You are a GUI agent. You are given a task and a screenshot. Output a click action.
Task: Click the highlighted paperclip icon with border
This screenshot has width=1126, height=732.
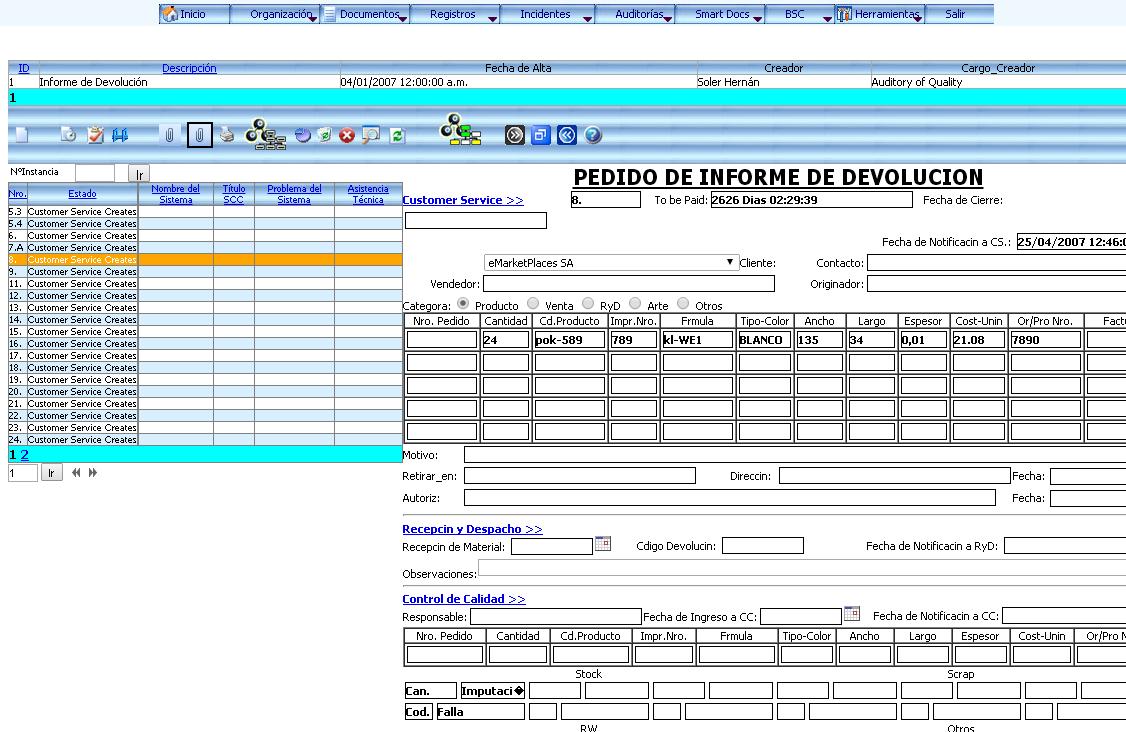200,135
